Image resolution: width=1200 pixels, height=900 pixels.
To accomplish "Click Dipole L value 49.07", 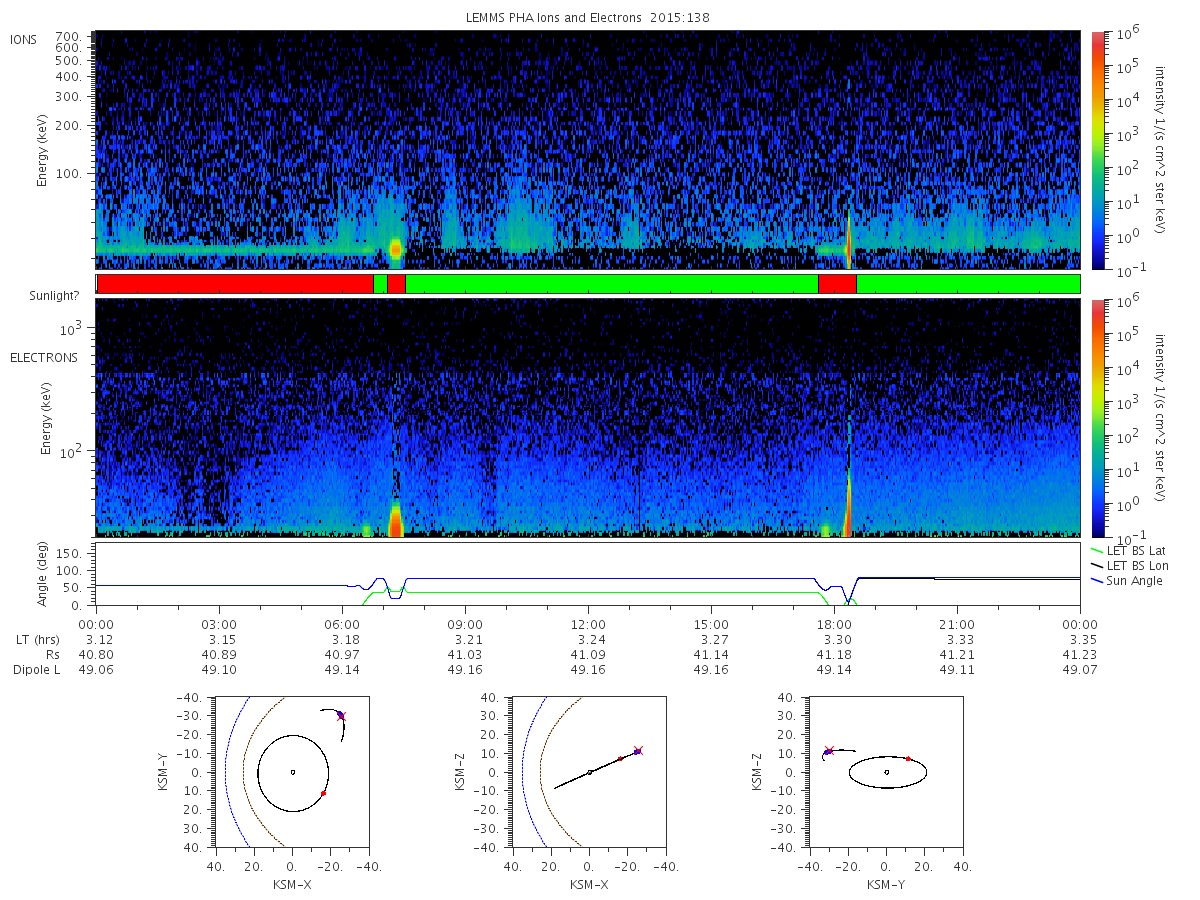I will (1080, 669).
